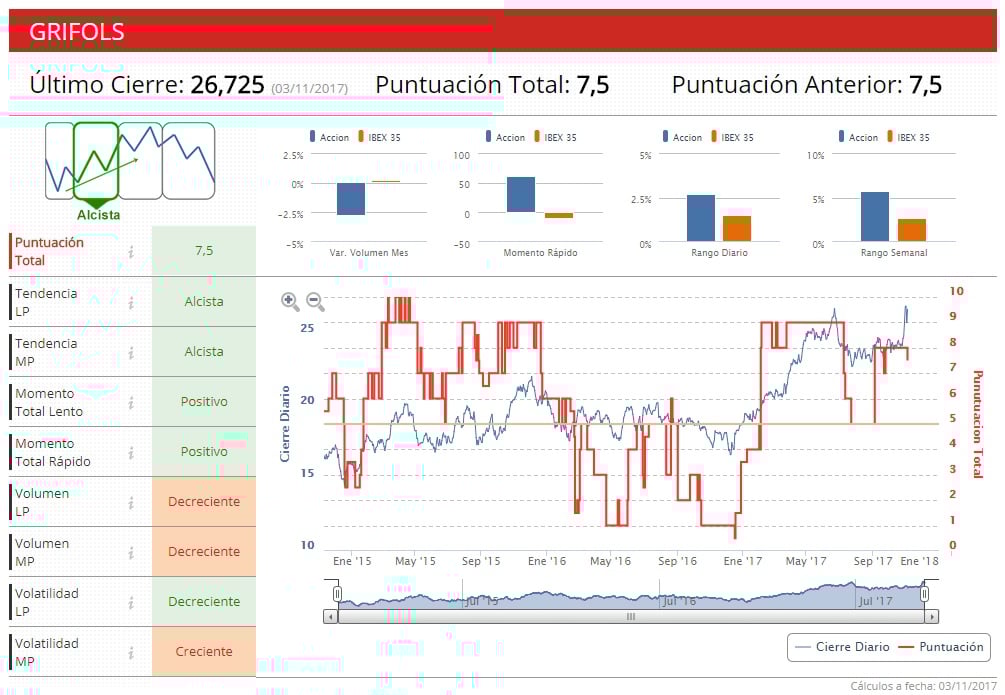The width and height of the screenshot is (1005, 695).
Task: Click the Rango Semanal chart caption
Action: (x=894, y=253)
